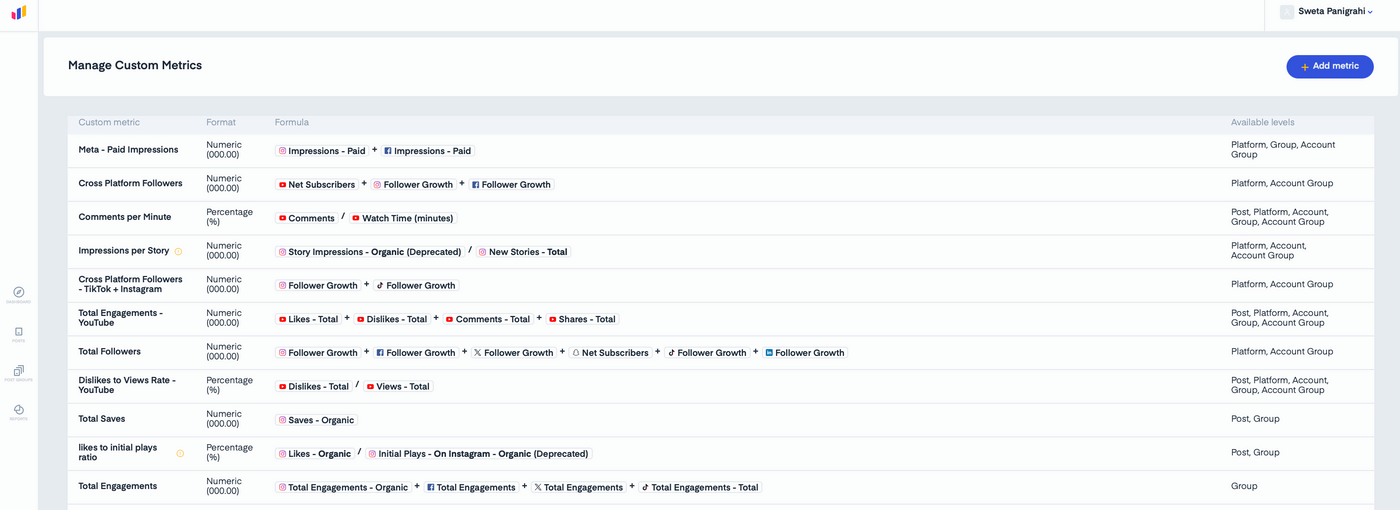Click TikTok Total Engagements - Total chip
1400x510 pixels.
pos(700,488)
